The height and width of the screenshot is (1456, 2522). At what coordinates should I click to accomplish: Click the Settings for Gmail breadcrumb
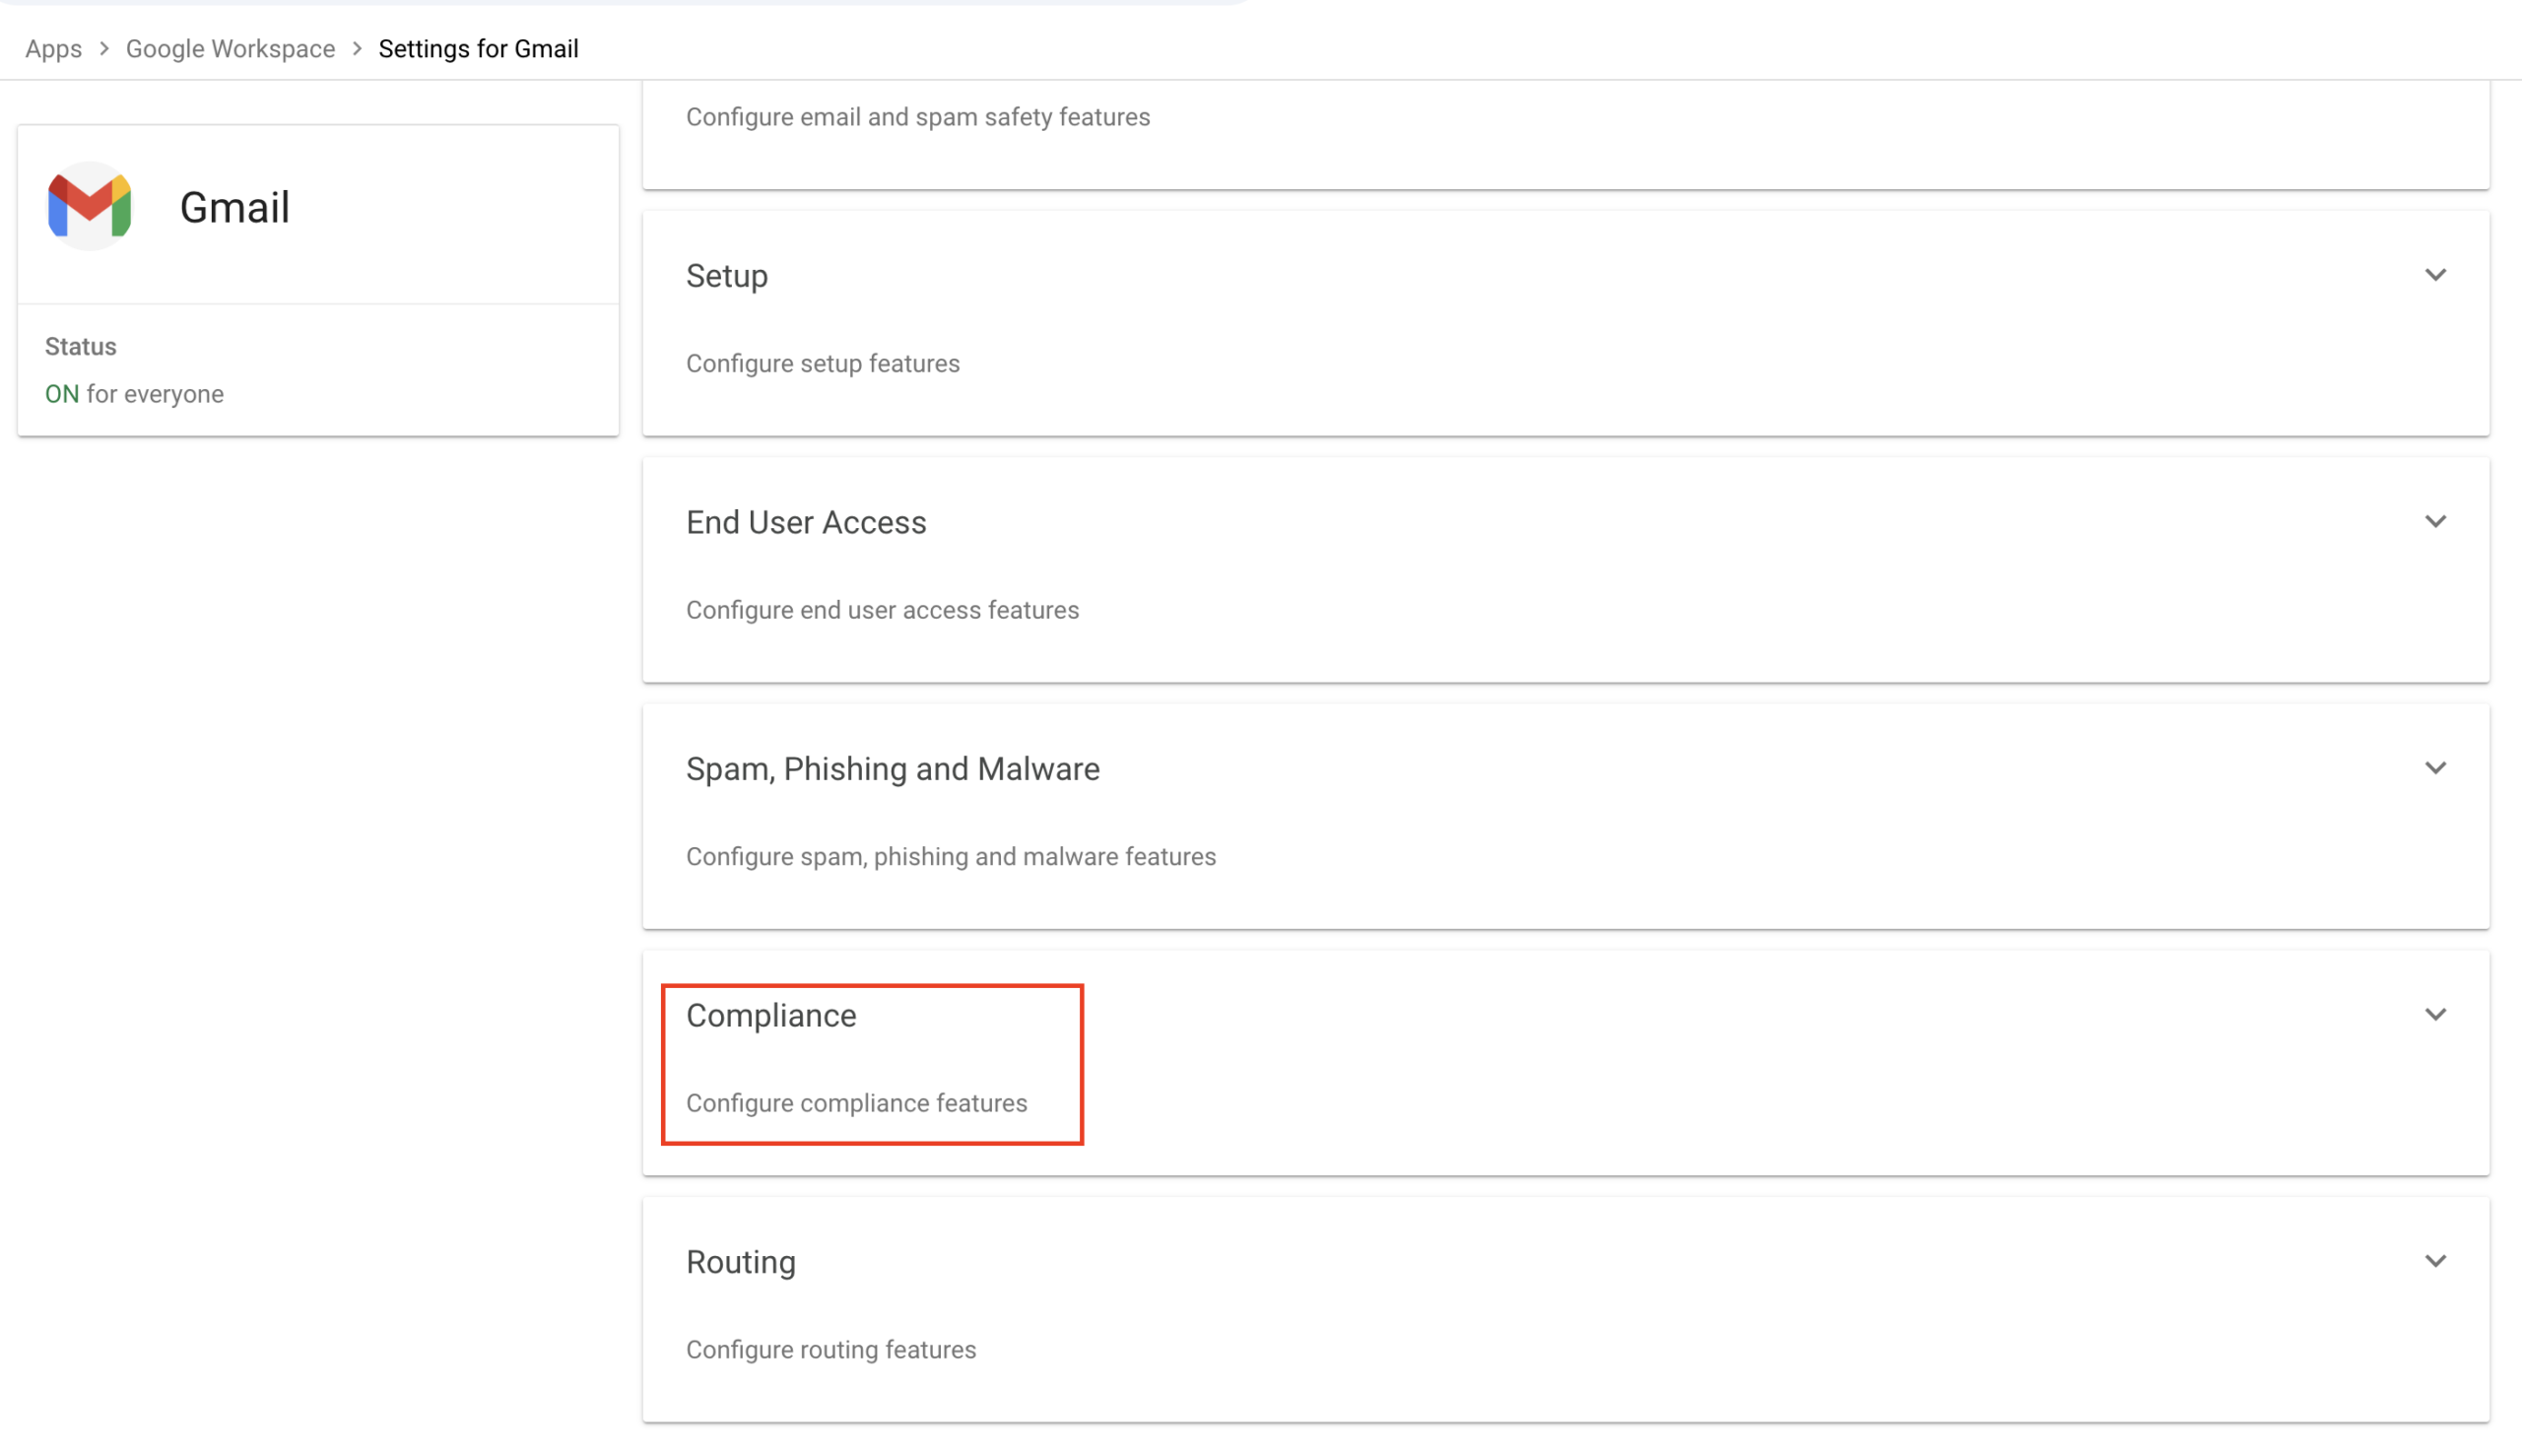(478, 48)
